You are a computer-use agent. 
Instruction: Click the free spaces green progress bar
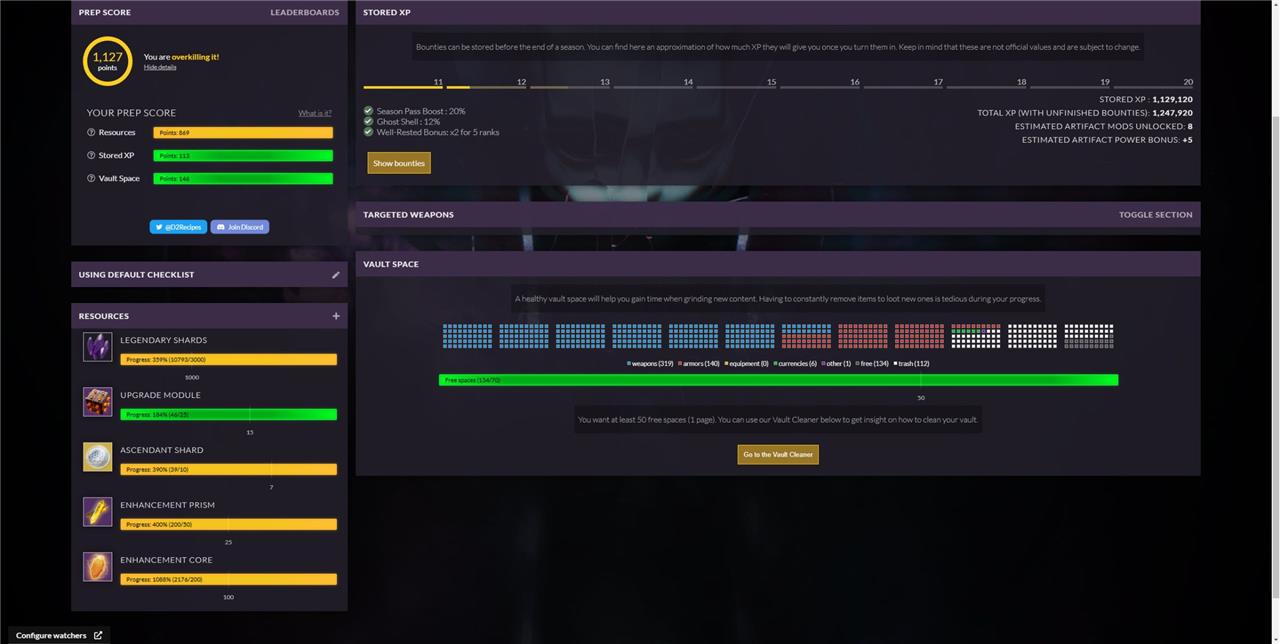[x=778, y=380]
